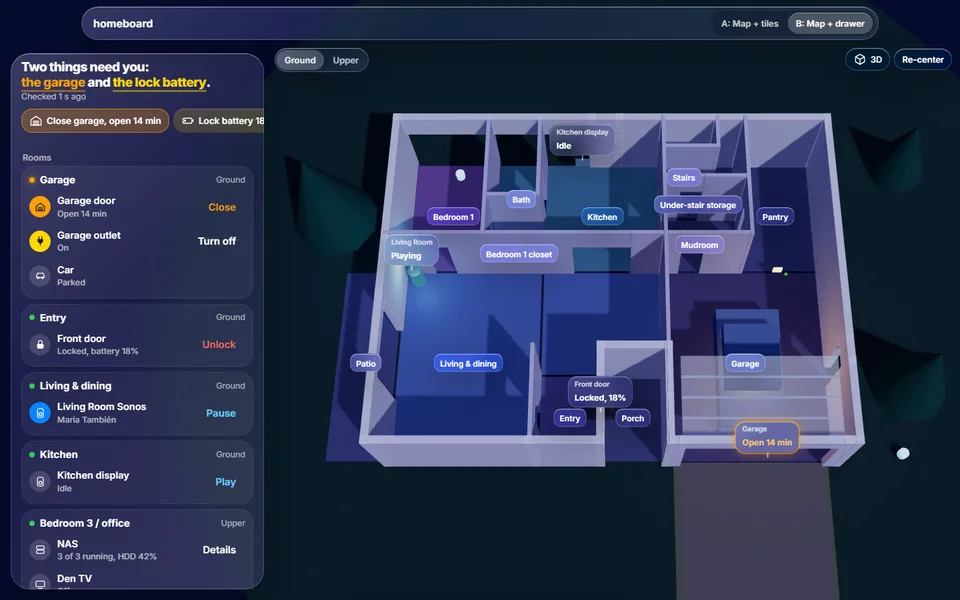The image size is (960, 600).
Task: Select Porch label on map
Action: (x=632, y=418)
